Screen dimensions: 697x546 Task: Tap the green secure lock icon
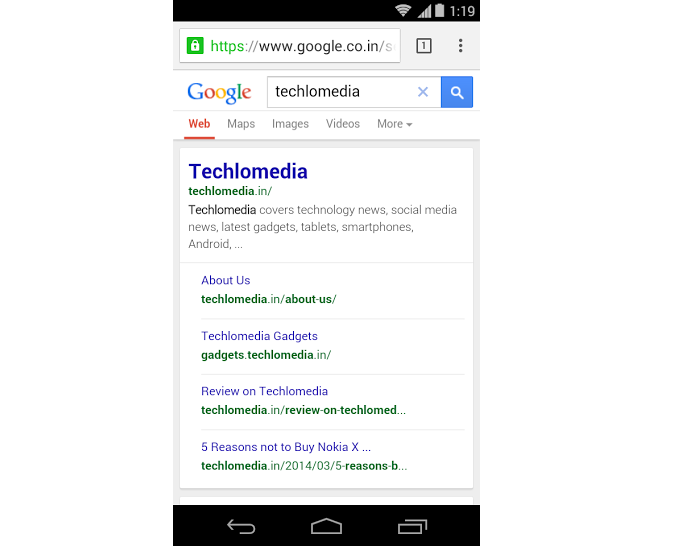[195, 45]
